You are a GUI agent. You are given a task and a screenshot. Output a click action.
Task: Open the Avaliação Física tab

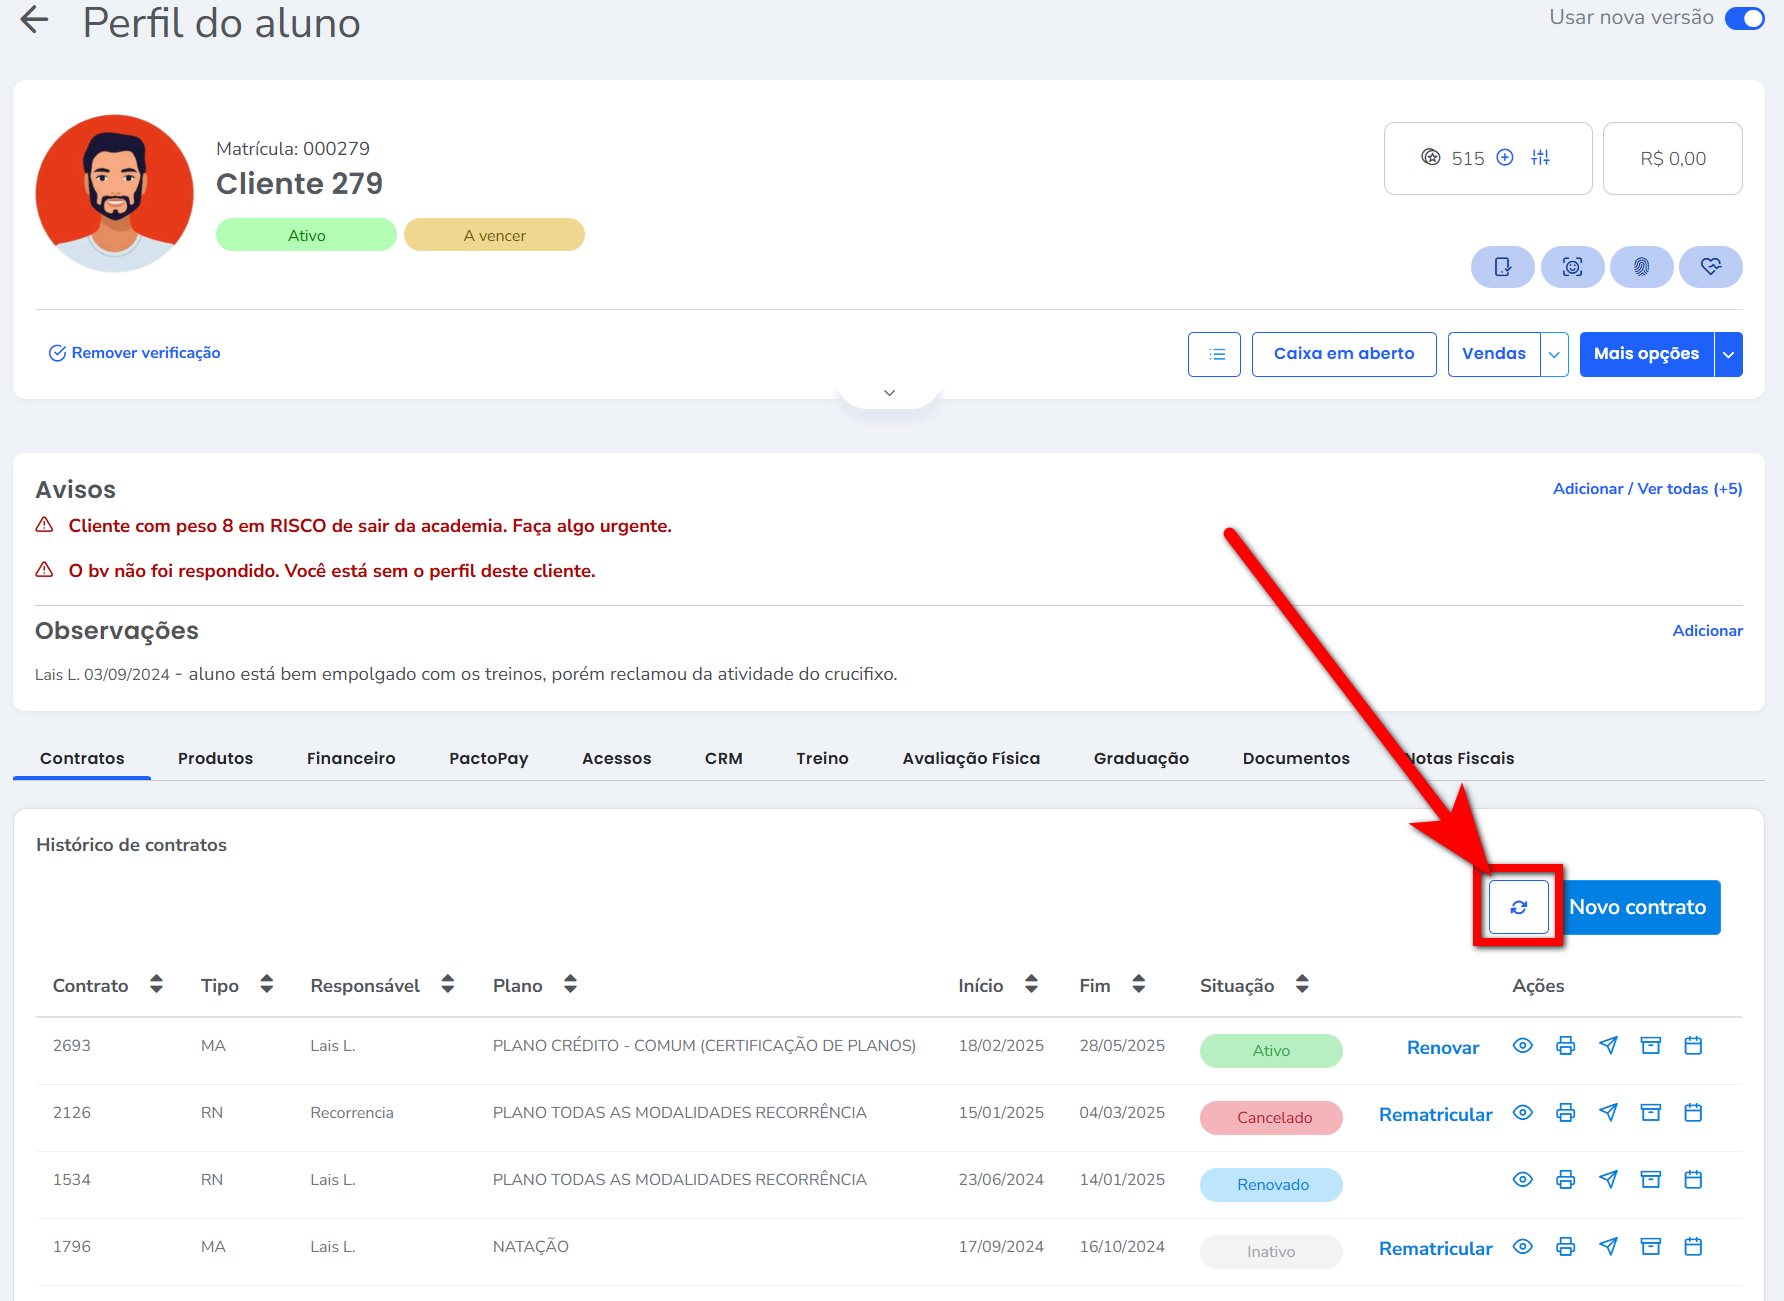click(x=971, y=758)
